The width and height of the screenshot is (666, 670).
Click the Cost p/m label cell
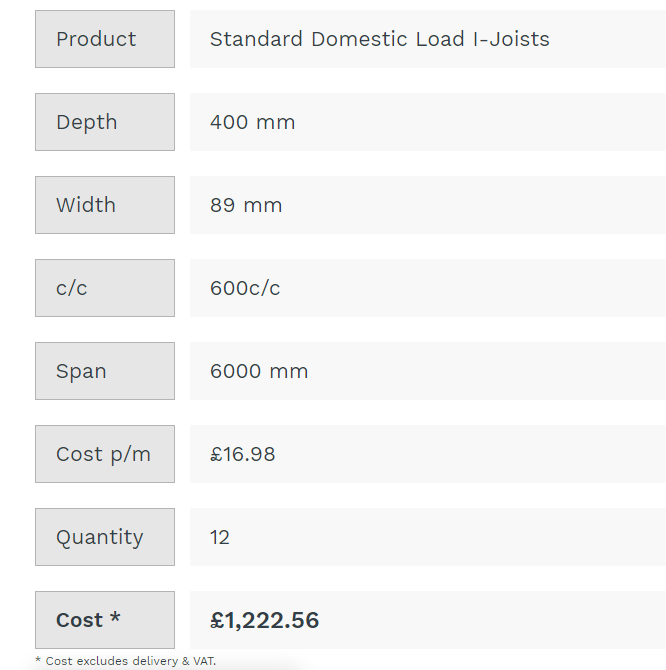[104, 454]
